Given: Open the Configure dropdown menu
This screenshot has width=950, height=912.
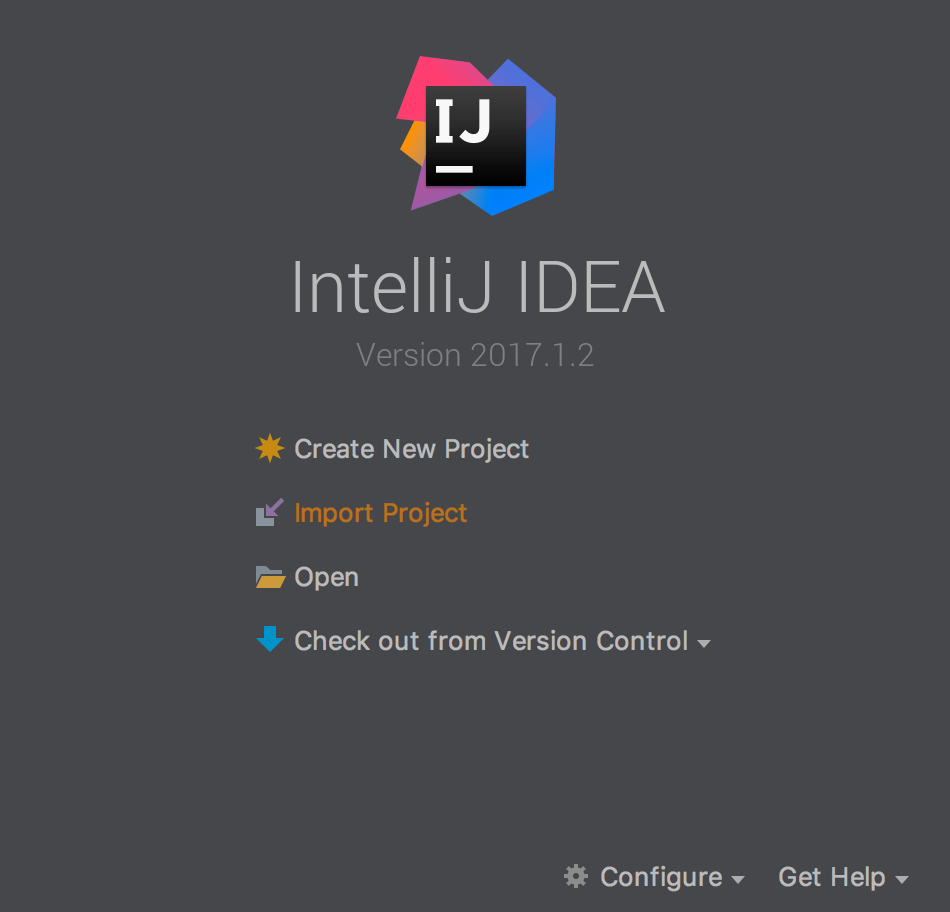Looking at the screenshot, I should [660, 877].
